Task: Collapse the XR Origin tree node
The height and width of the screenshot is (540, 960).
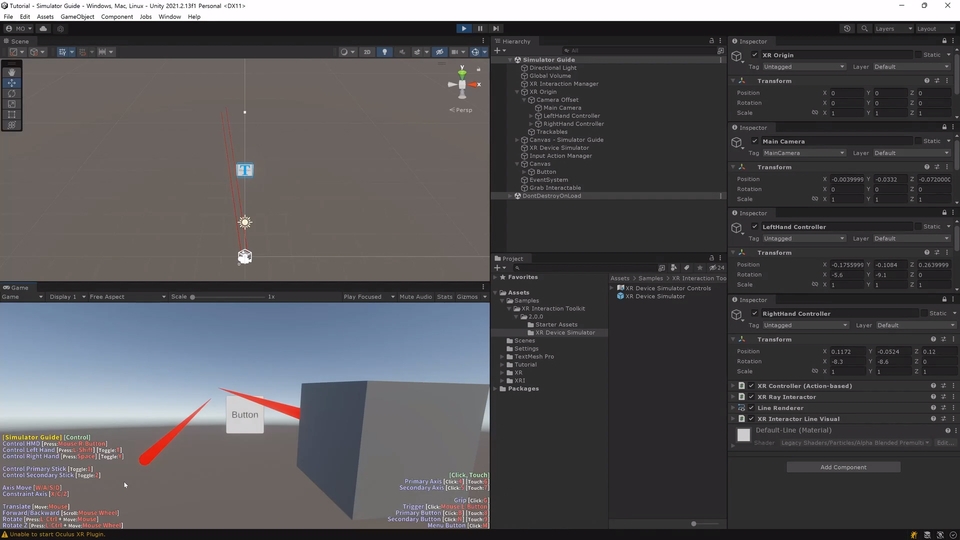Action: [x=517, y=92]
